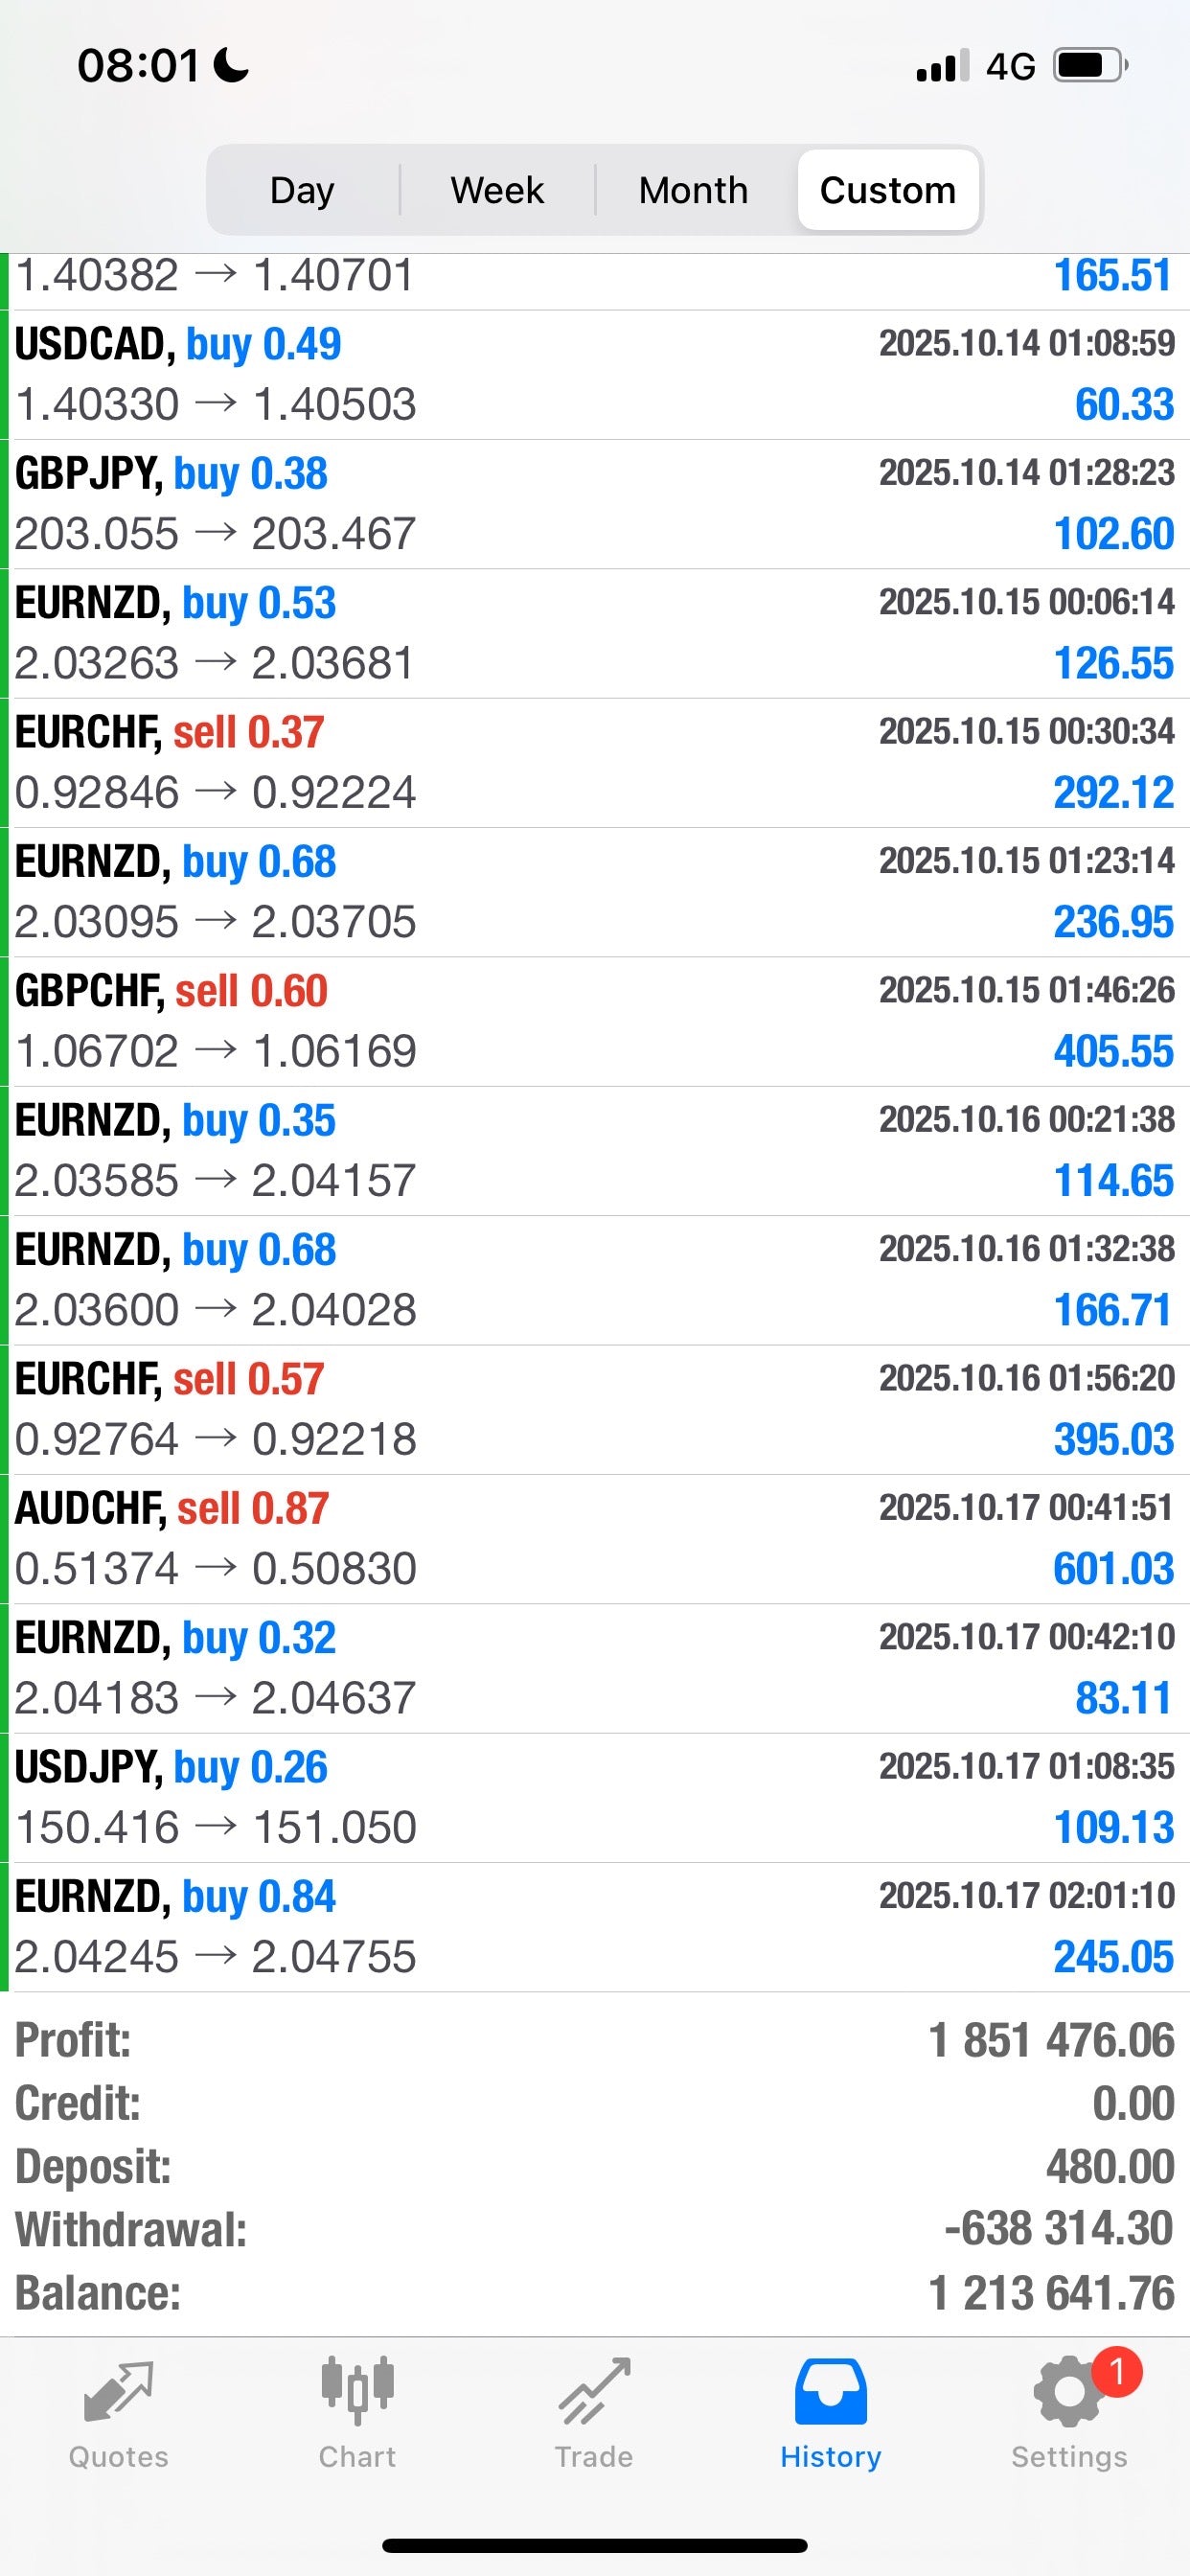1190x2576 pixels.
Task: Tap the Balance total row
Action: [595, 2294]
